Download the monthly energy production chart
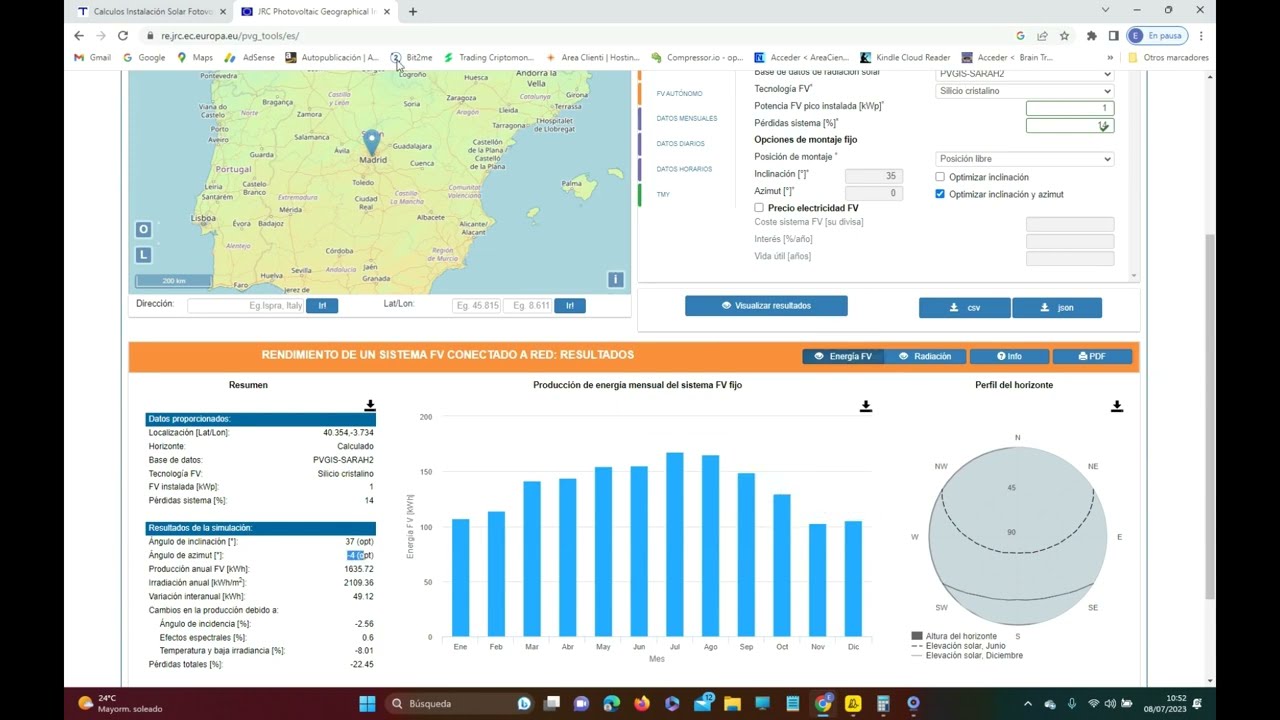This screenshot has height=720, width=1280. [x=866, y=406]
